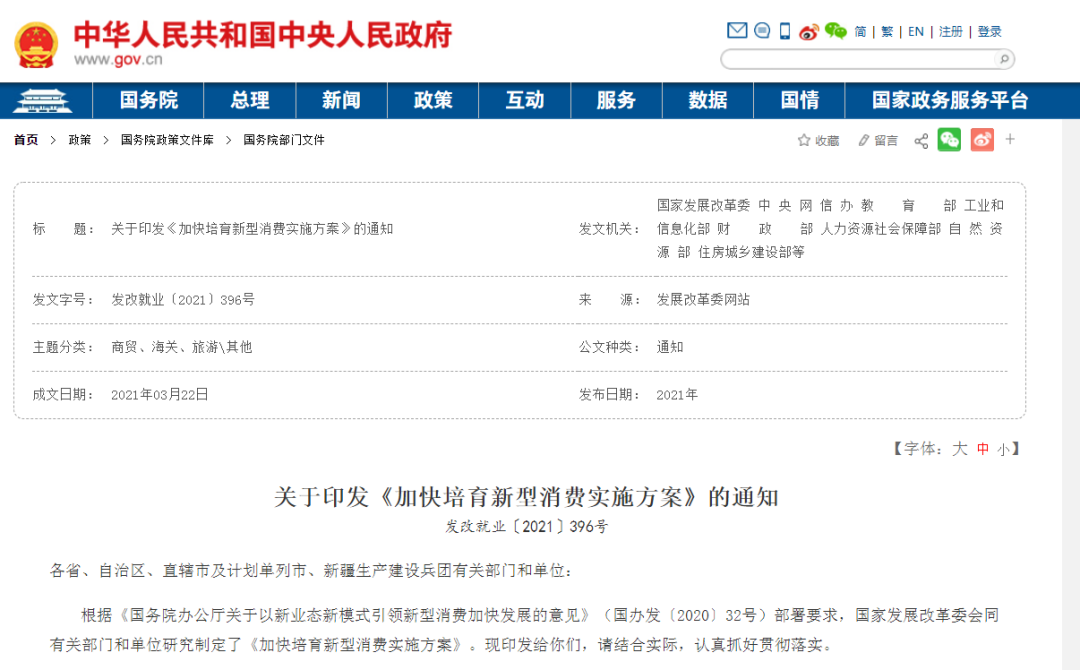1080x670 pixels.
Task: Click the government building home icon
Action: point(45,100)
